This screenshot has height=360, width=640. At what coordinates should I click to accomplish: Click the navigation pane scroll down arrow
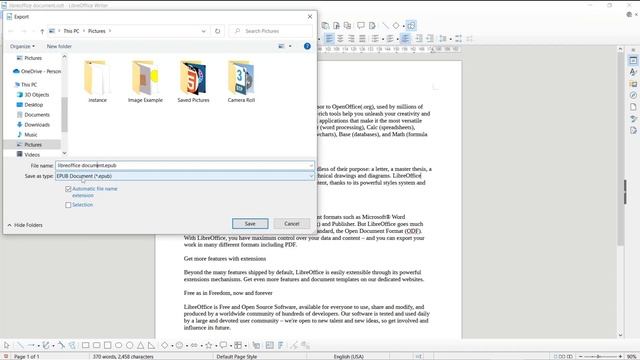click(64, 153)
